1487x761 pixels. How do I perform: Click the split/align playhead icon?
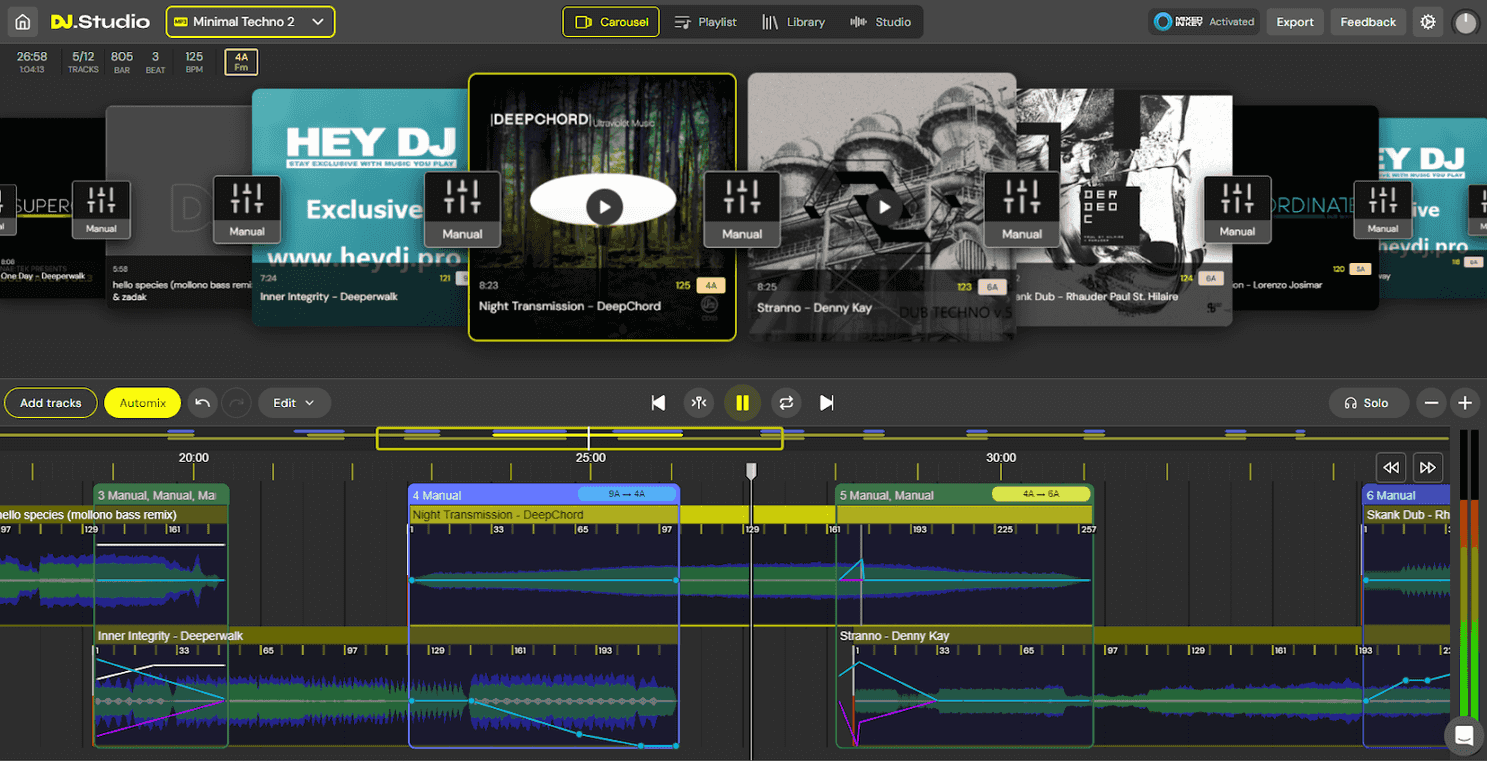click(x=699, y=403)
